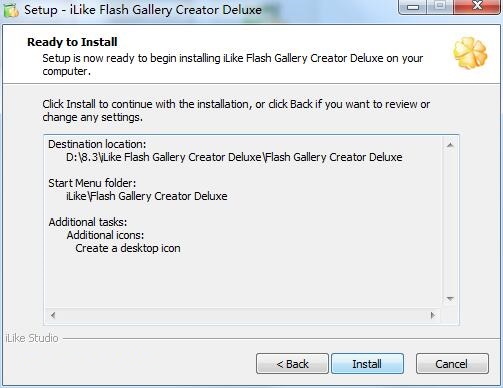Click the 'Create a desktop icon' line
This screenshot has width=503, height=388.
pyautogui.click(x=128, y=248)
